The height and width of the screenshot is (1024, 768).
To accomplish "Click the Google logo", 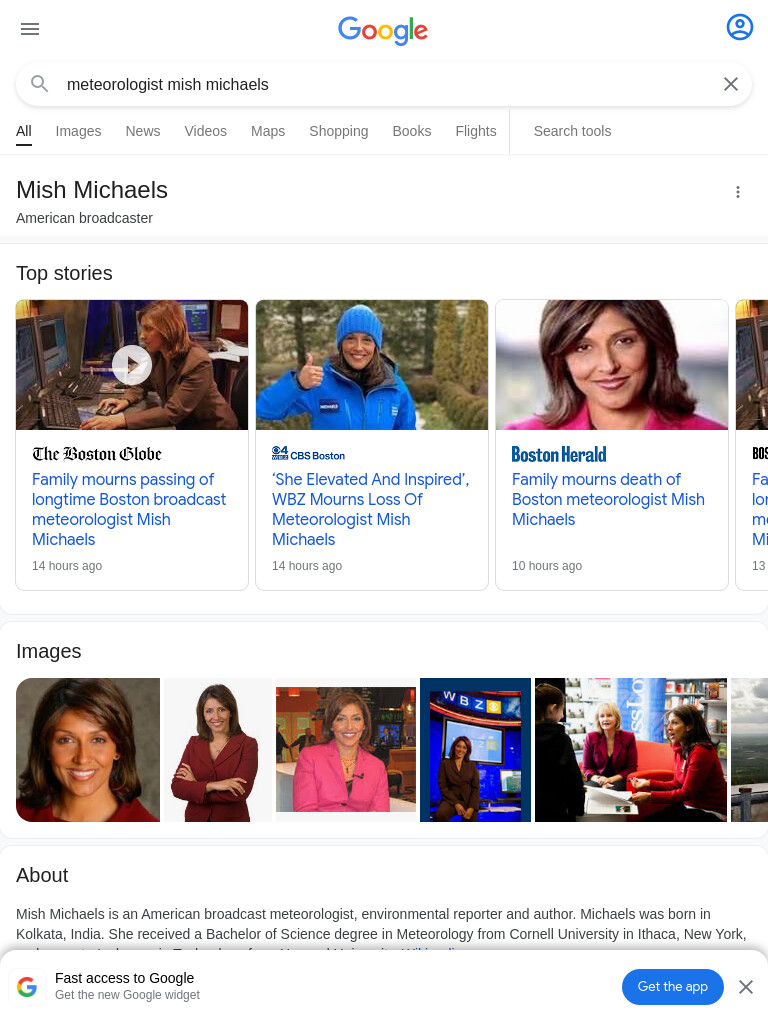I will [x=383, y=30].
